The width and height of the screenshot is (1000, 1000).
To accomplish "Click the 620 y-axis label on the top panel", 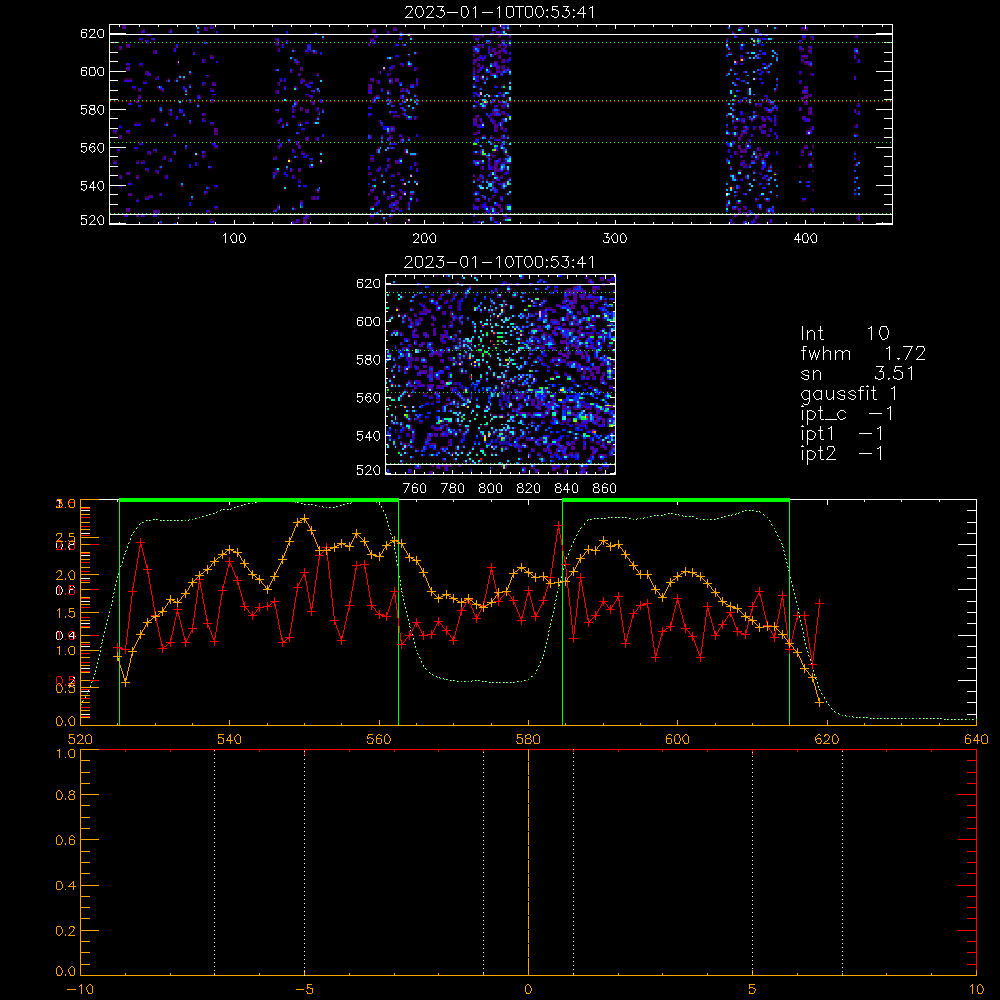I will click(92, 34).
